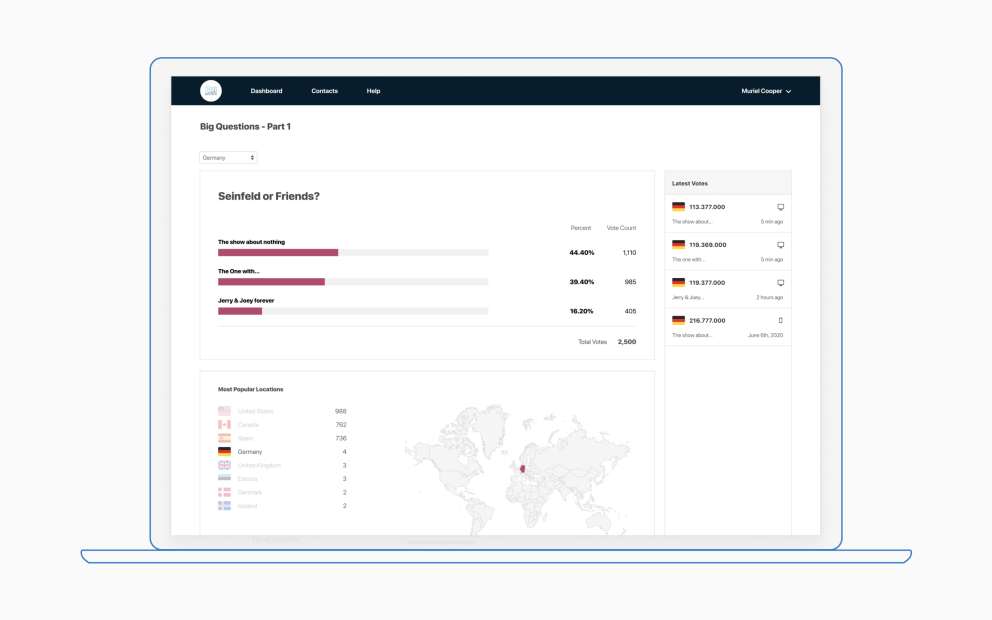Open the Help menu item

tap(373, 91)
